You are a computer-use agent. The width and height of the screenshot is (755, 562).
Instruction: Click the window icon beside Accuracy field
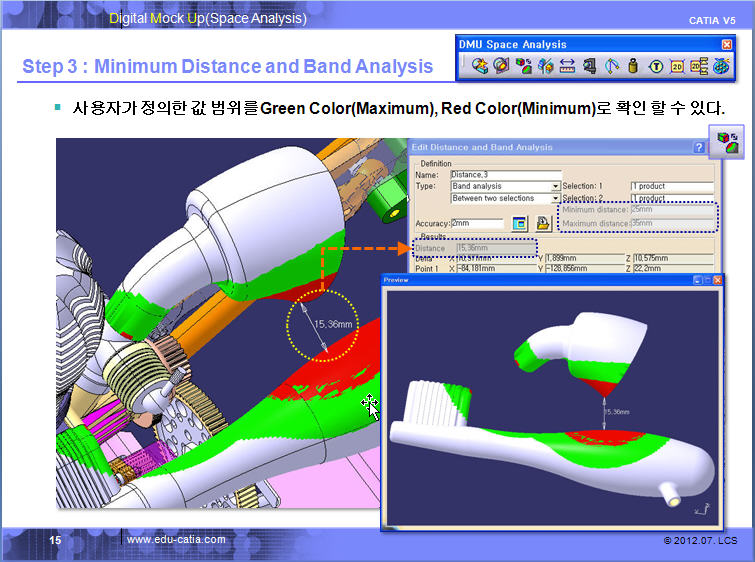pos(520,223)
